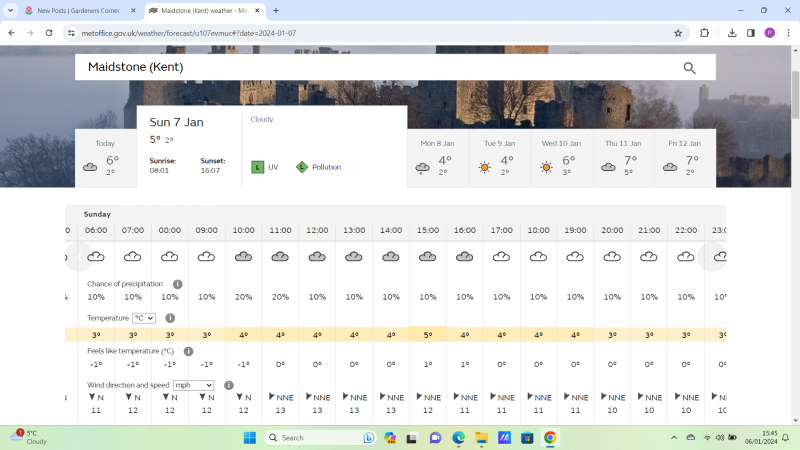The width and height of the screenshot is (800, 450).
Task: Switch to Gardeners Corner tab
Action: coord(79,10)
